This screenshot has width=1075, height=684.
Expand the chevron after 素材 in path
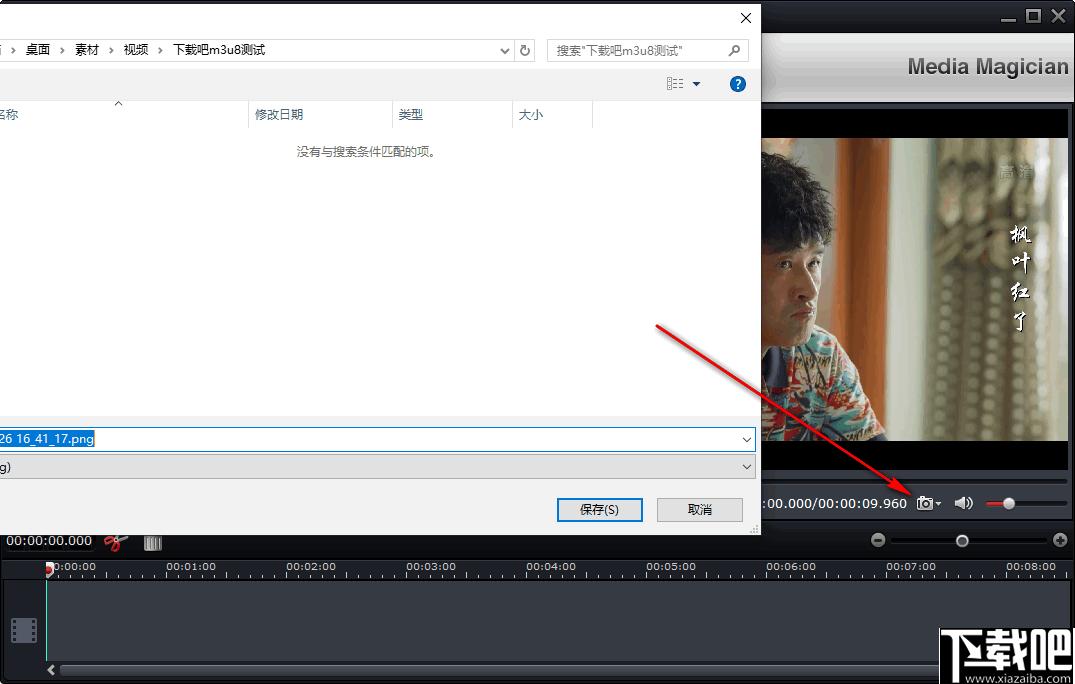coord(111,50)
